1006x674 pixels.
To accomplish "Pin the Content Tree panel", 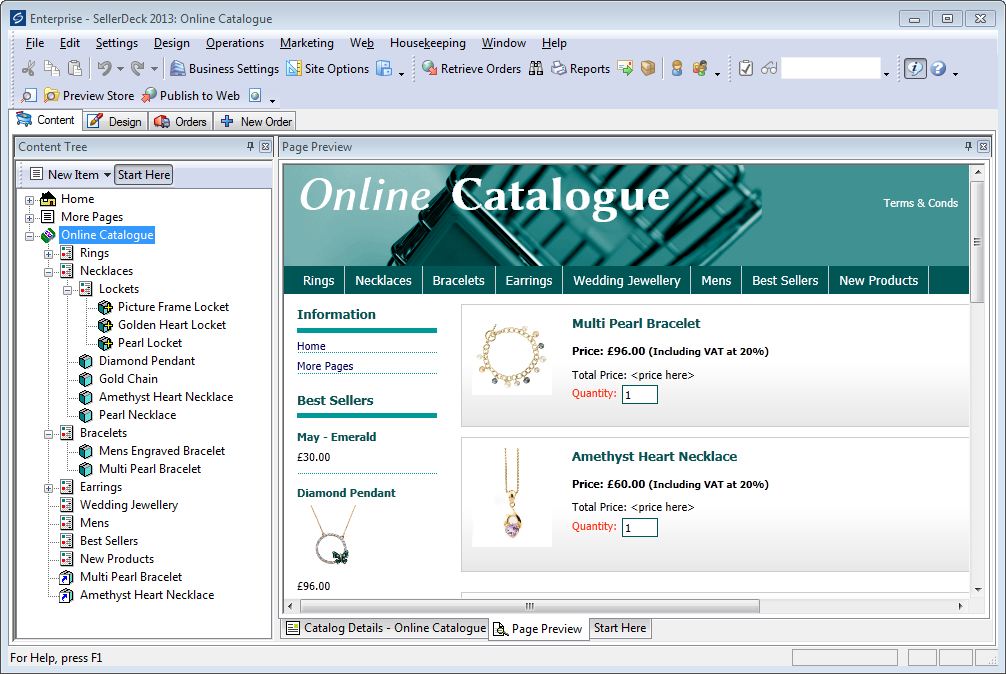I will (x=251, y=147).
